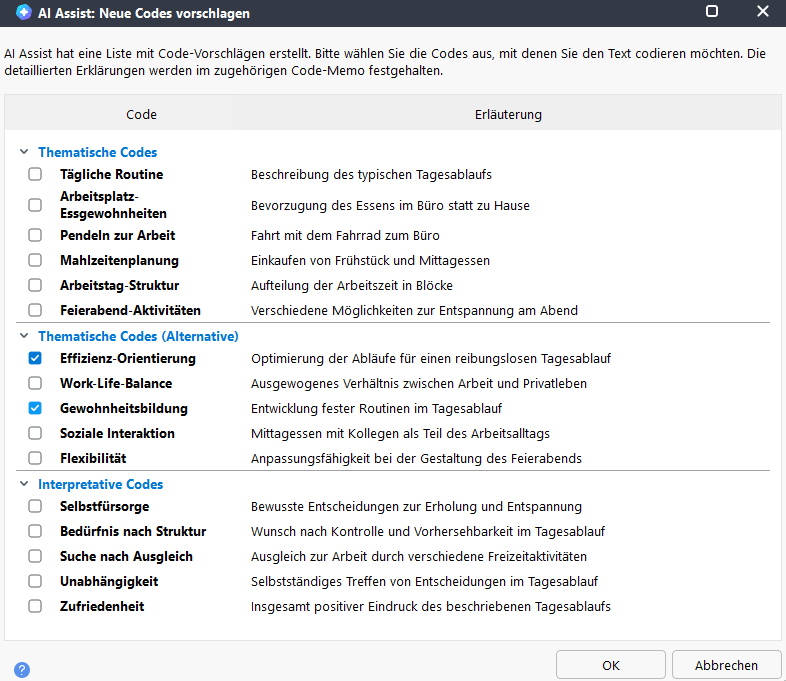Tick the Selbstfürsorge checkbox
This screenshot has height=681, width=786.
(35, 506)
